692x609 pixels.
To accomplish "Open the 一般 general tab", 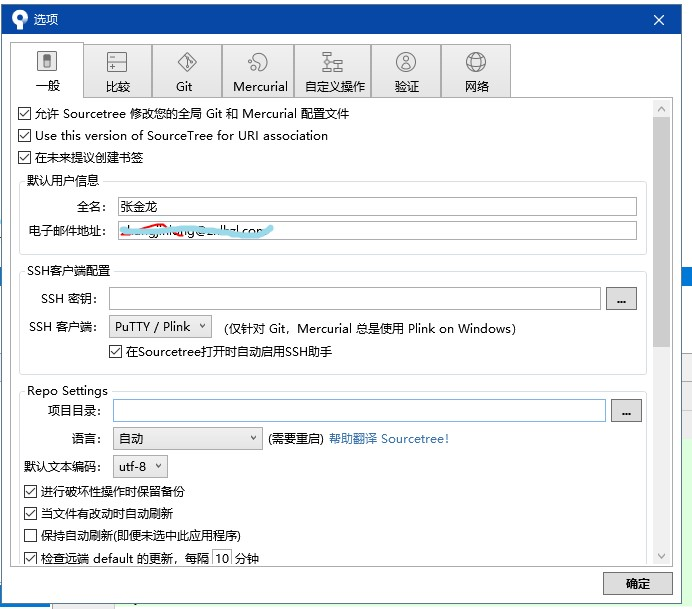I will pyautogui.click(x=47, y=70).
